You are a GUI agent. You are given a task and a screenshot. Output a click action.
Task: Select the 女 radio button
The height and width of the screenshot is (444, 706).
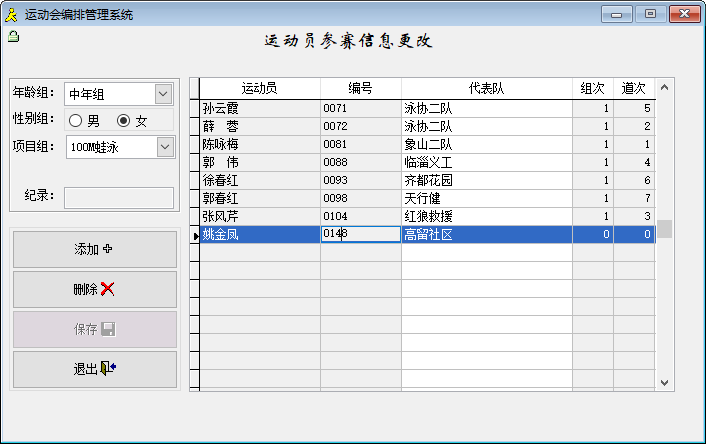coord(124,121)
